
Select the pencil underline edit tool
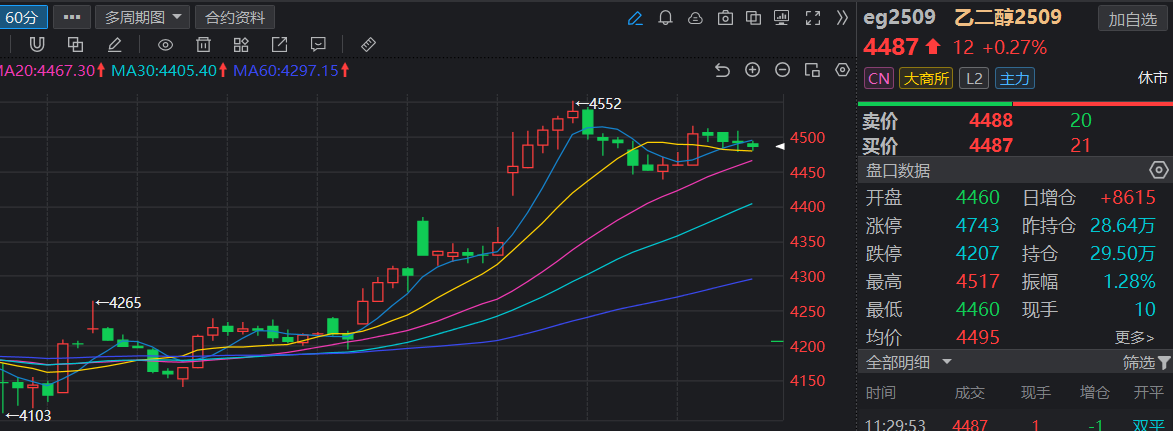tap(114, 45)
